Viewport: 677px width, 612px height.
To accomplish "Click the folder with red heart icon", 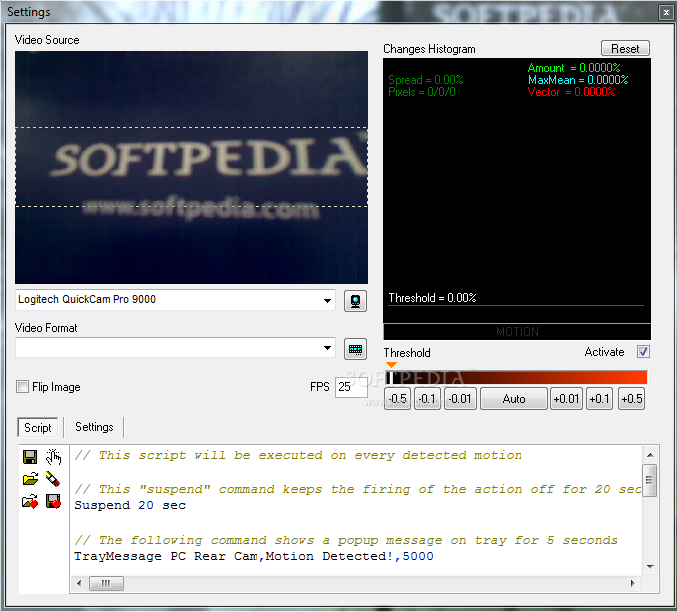I will click(x=30, y=501).
